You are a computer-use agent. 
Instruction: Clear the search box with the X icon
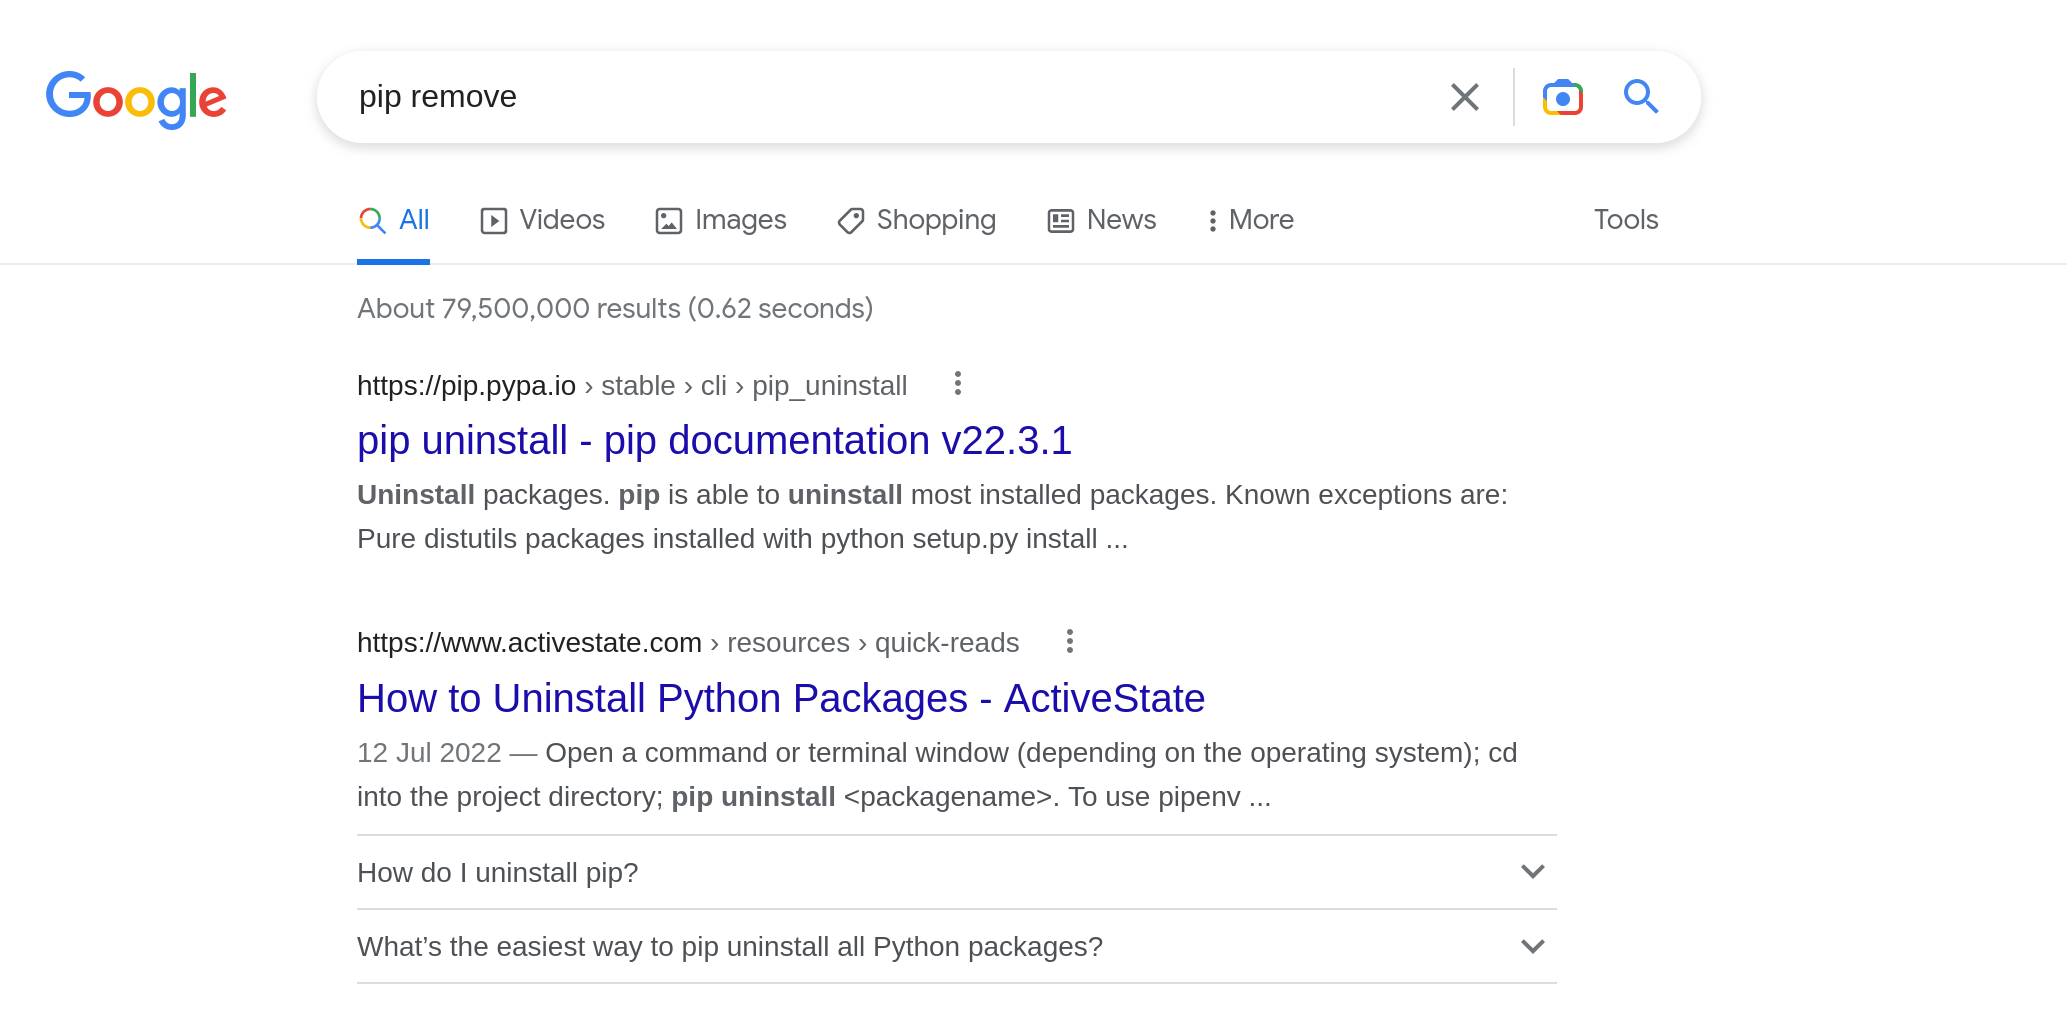(x=1464, y=97)
